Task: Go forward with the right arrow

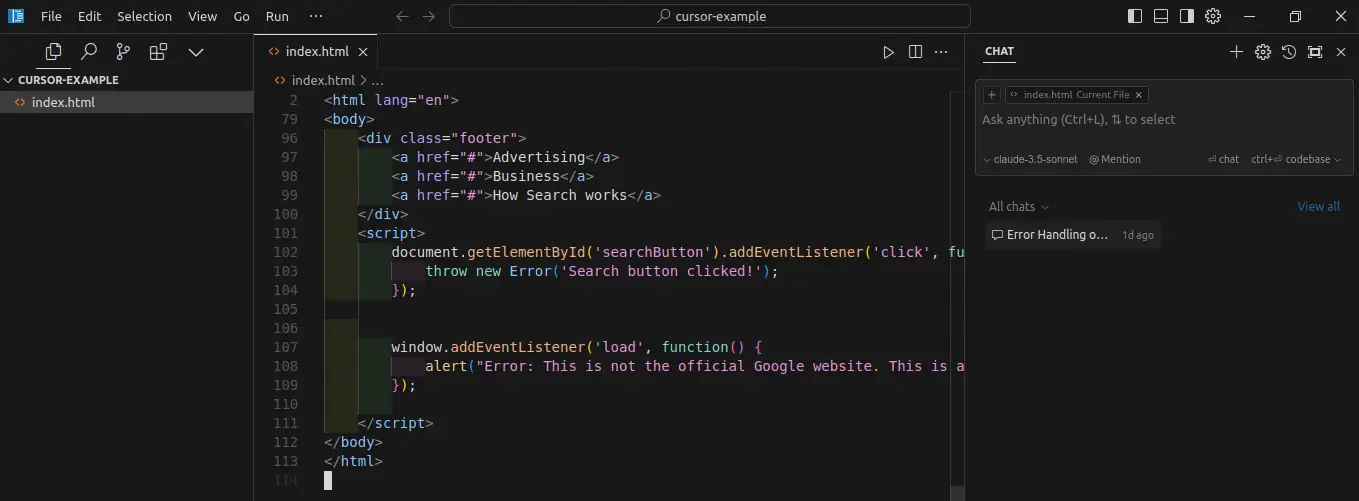Action: tap(429, 16)
